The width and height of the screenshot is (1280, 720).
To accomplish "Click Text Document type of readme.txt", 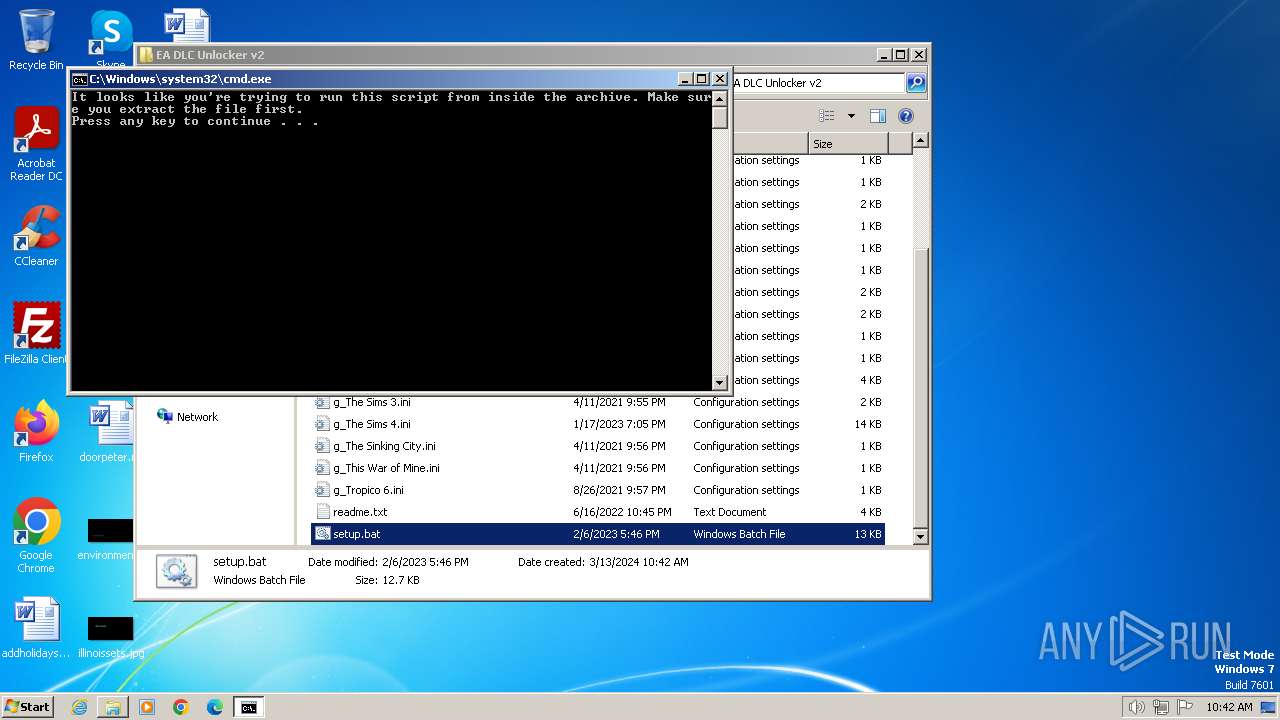I will click(x=729, y=512).
